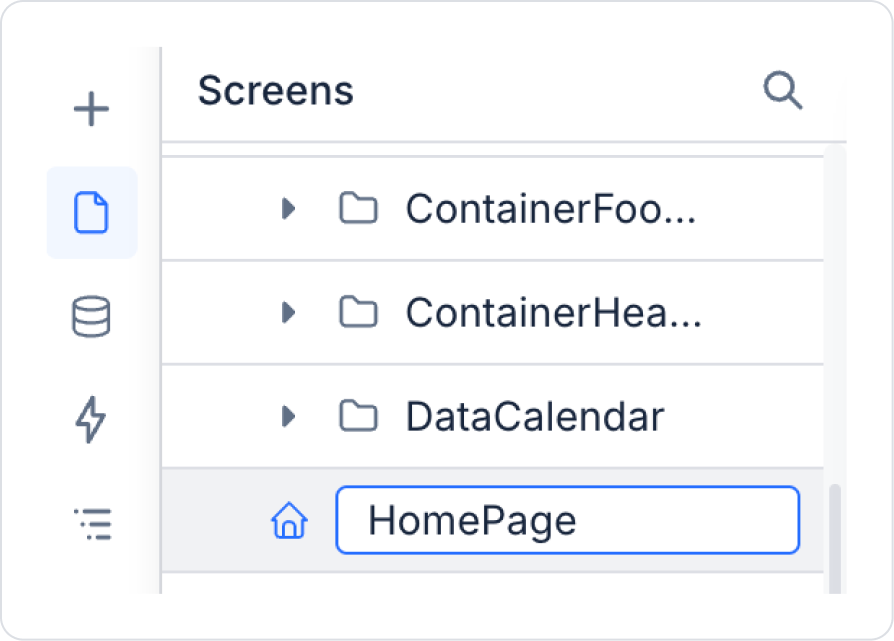Open the database icon in sidebar
Screen dimensions: 894x641
[x=92, y=316]
